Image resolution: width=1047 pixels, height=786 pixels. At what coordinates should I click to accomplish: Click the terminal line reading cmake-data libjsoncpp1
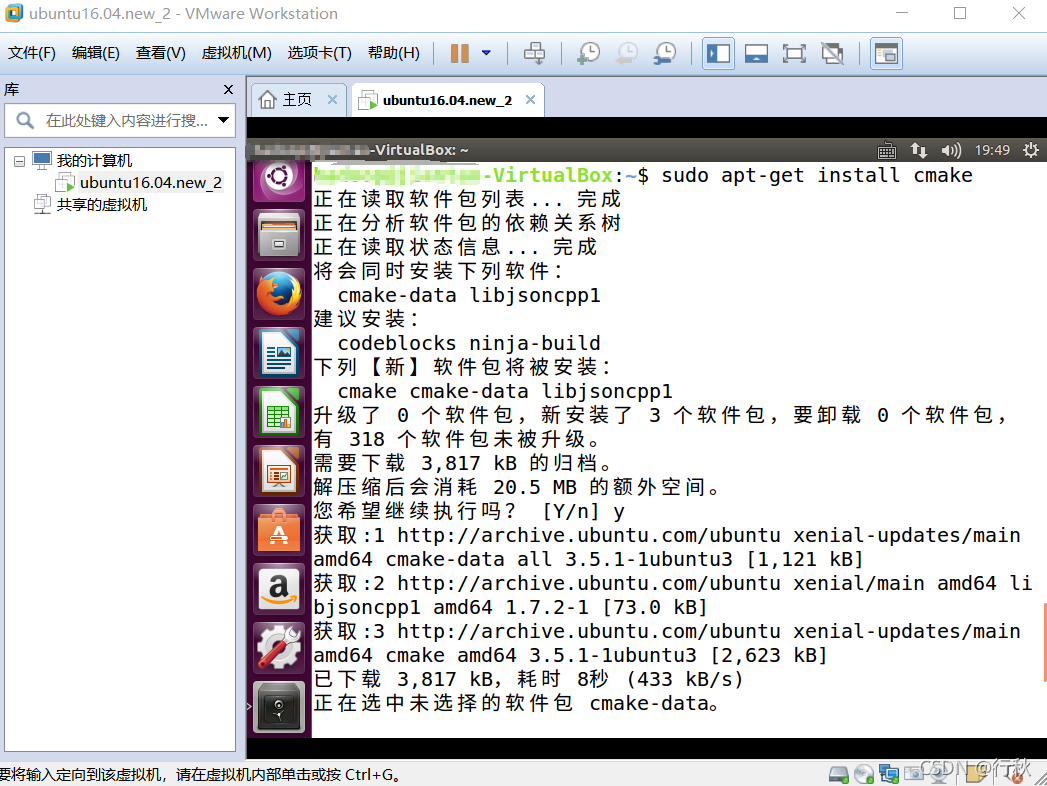(x=469, y=295)
